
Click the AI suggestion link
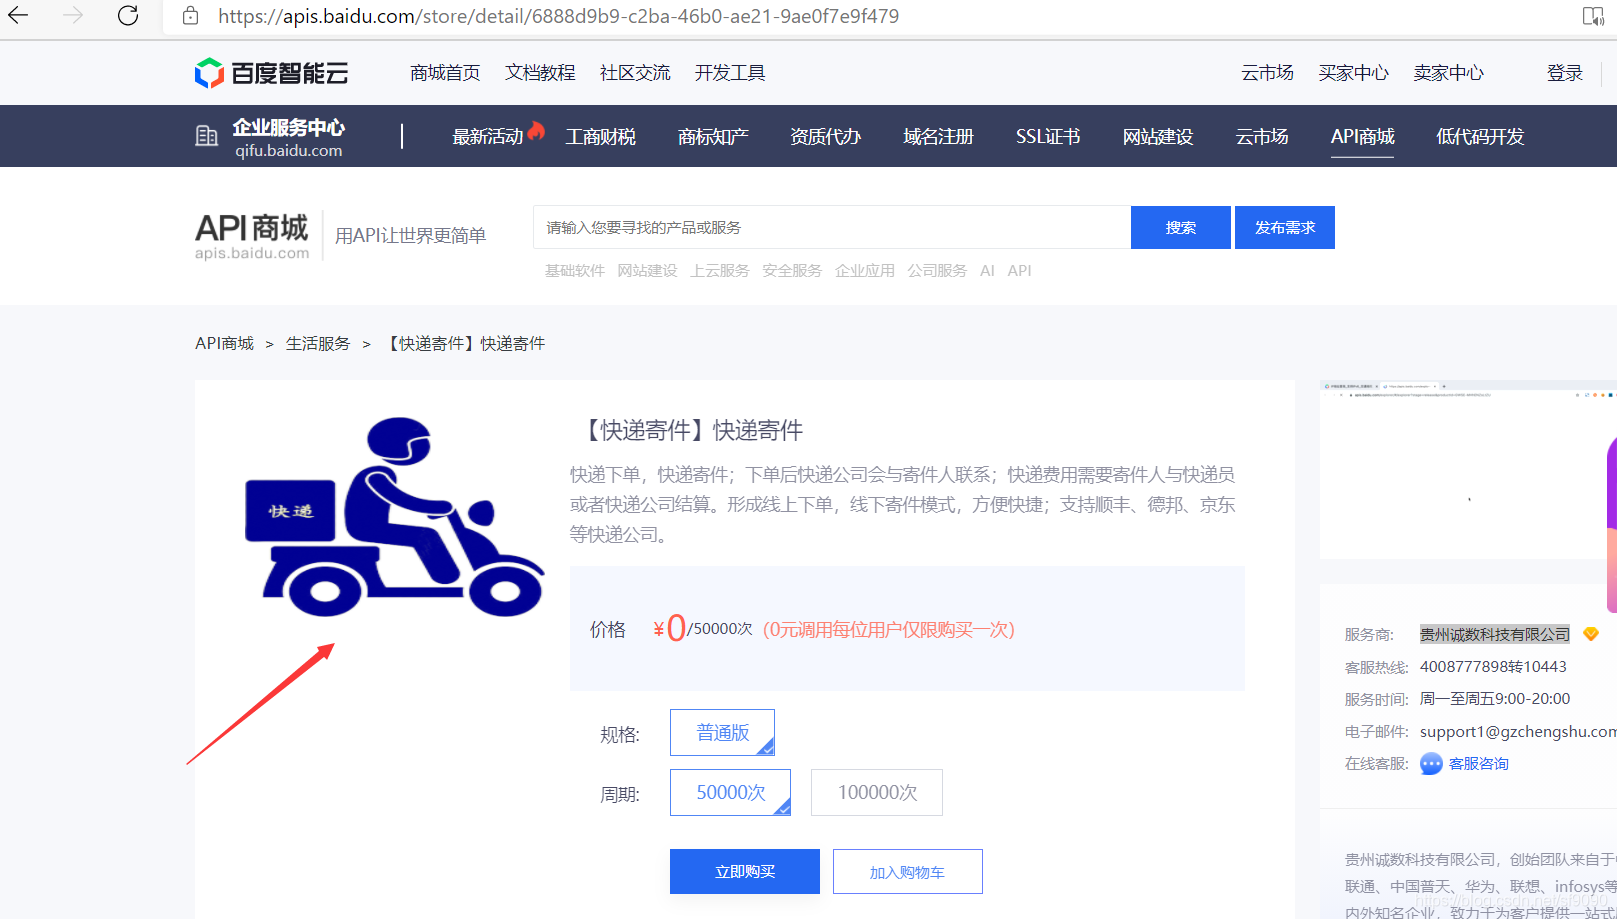coord(987,271)
